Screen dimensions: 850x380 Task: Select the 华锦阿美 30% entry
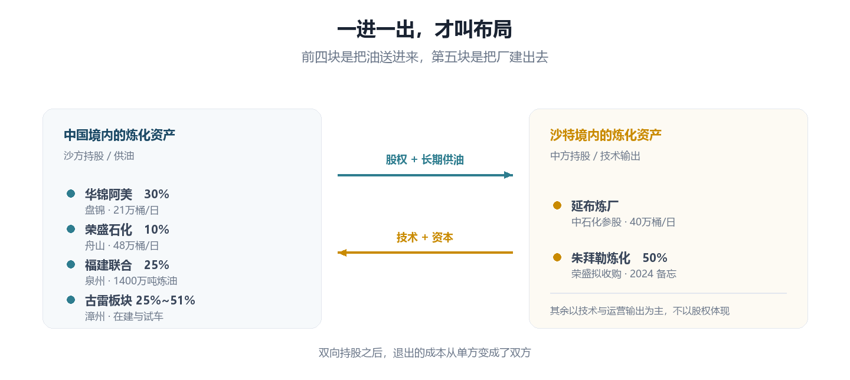coord(127,194)
